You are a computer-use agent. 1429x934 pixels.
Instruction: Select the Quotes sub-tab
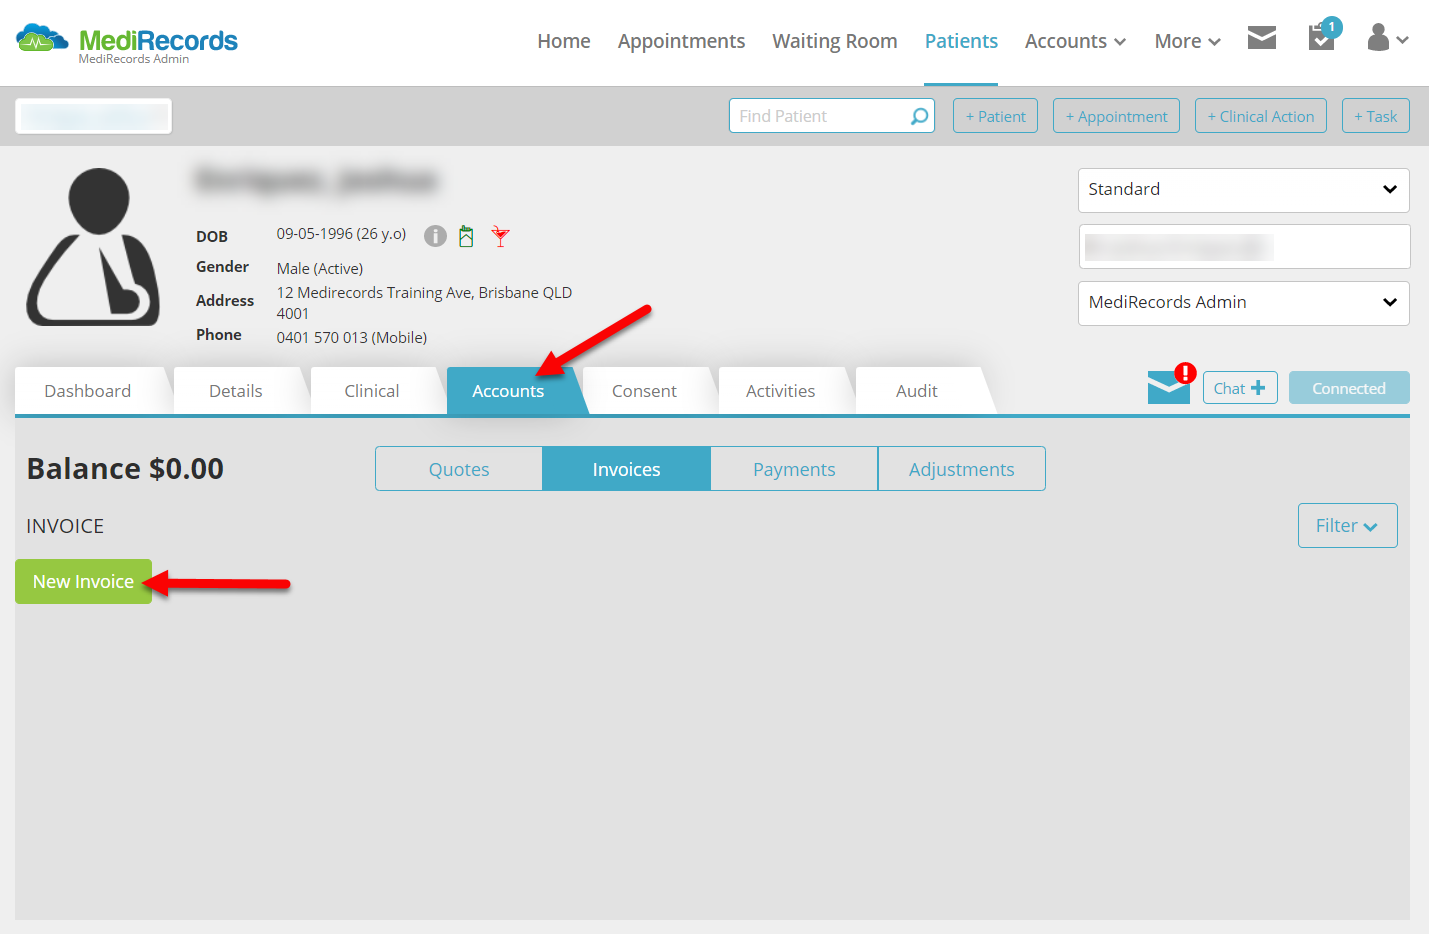pyautogui.click(x=459, y=469)
